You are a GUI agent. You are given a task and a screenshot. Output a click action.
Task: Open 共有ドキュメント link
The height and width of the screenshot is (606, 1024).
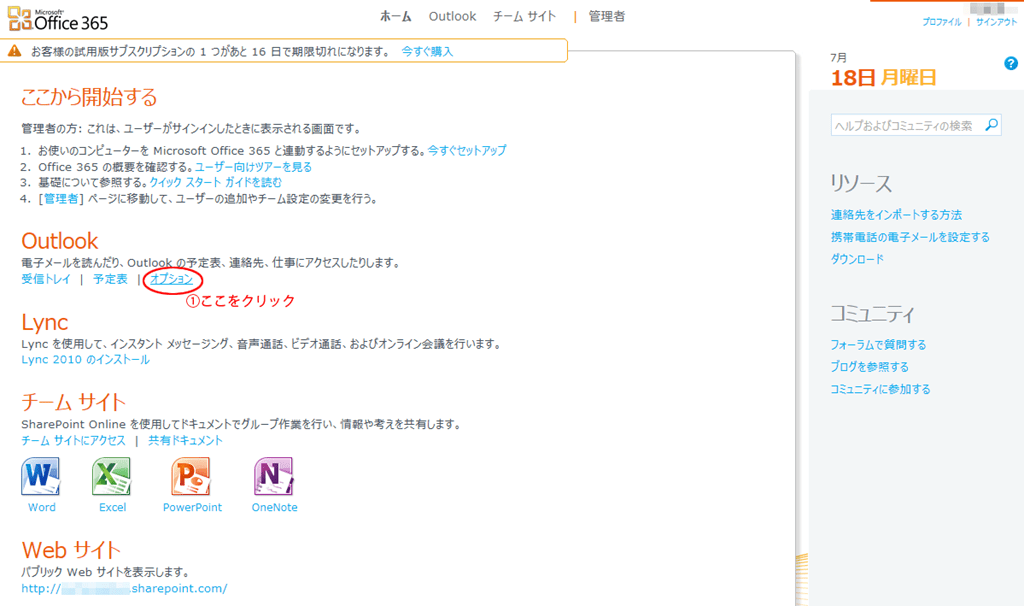(185, 440)
